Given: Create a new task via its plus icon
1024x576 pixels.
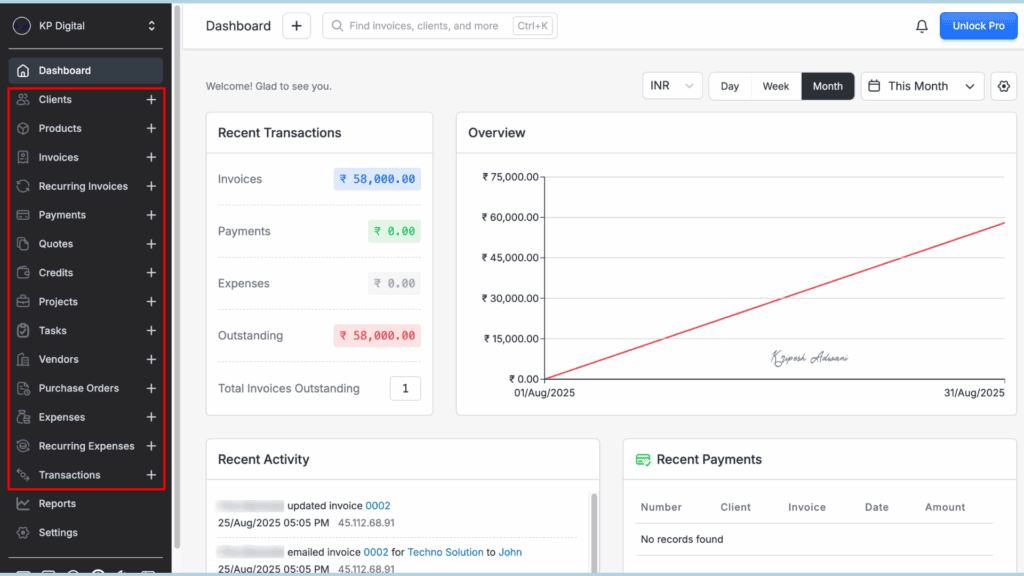Looking at the screenshot, I should pyautogui.click(x=151, y=330).
